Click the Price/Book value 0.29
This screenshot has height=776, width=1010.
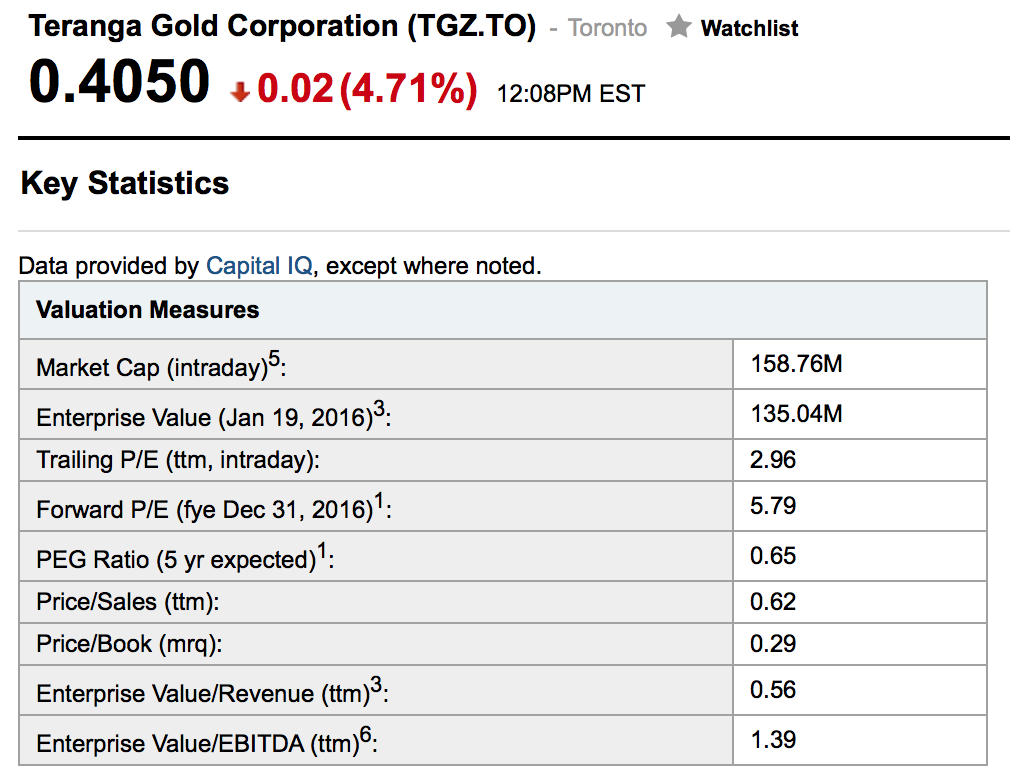pos(773,644)
